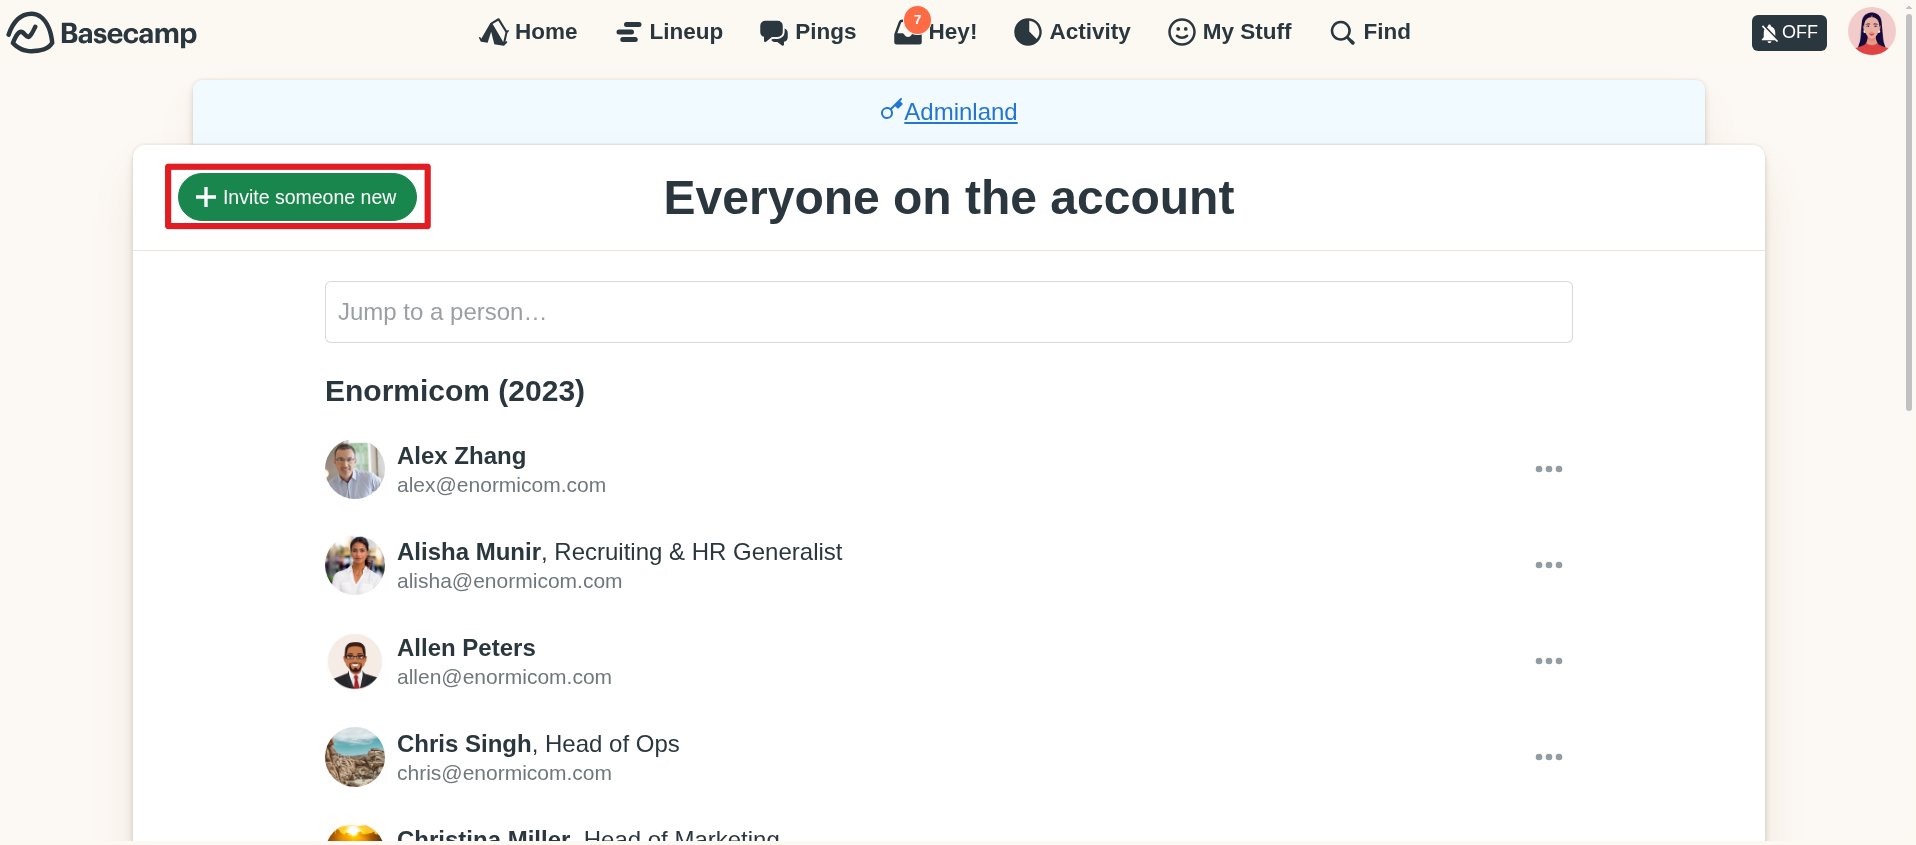Select allen@enormicom.com email text
This screenshot has width=1916, height=845.
click(x=504, y=677)
